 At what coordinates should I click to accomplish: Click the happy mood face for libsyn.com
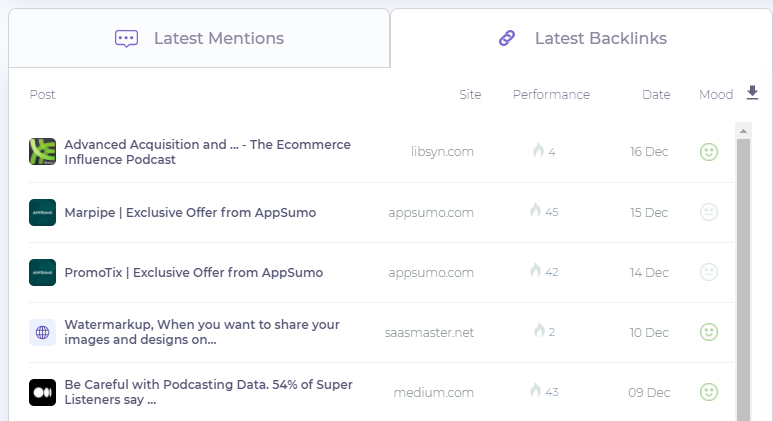pyautogui.click(x=709, y=152)
